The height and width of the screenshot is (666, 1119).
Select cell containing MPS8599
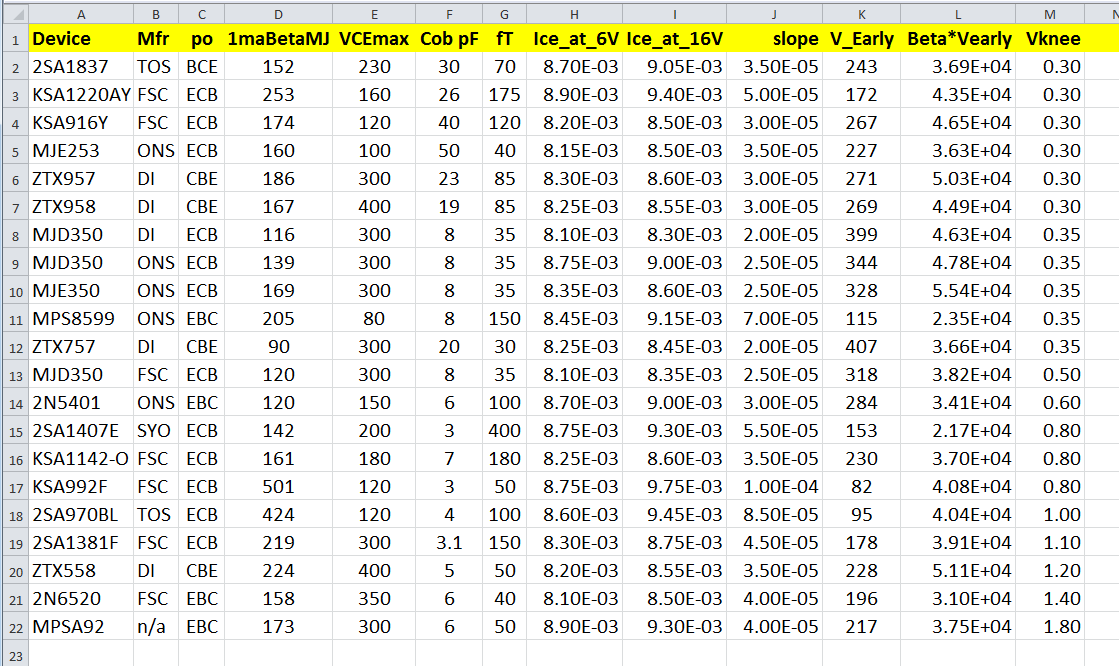pos(81,319)
